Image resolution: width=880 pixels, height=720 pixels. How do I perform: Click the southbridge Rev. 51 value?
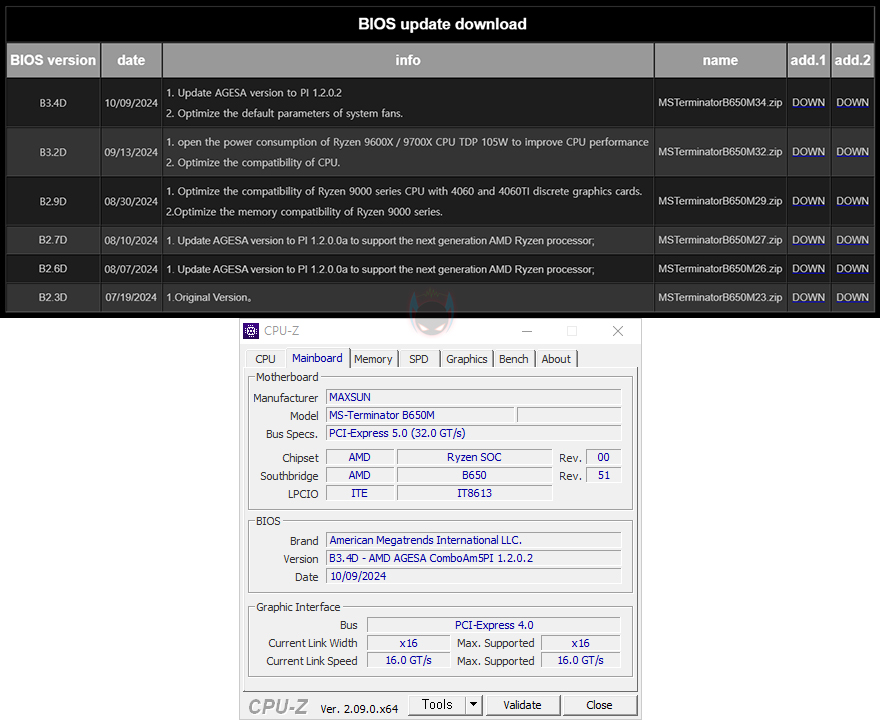coord(604,475)
